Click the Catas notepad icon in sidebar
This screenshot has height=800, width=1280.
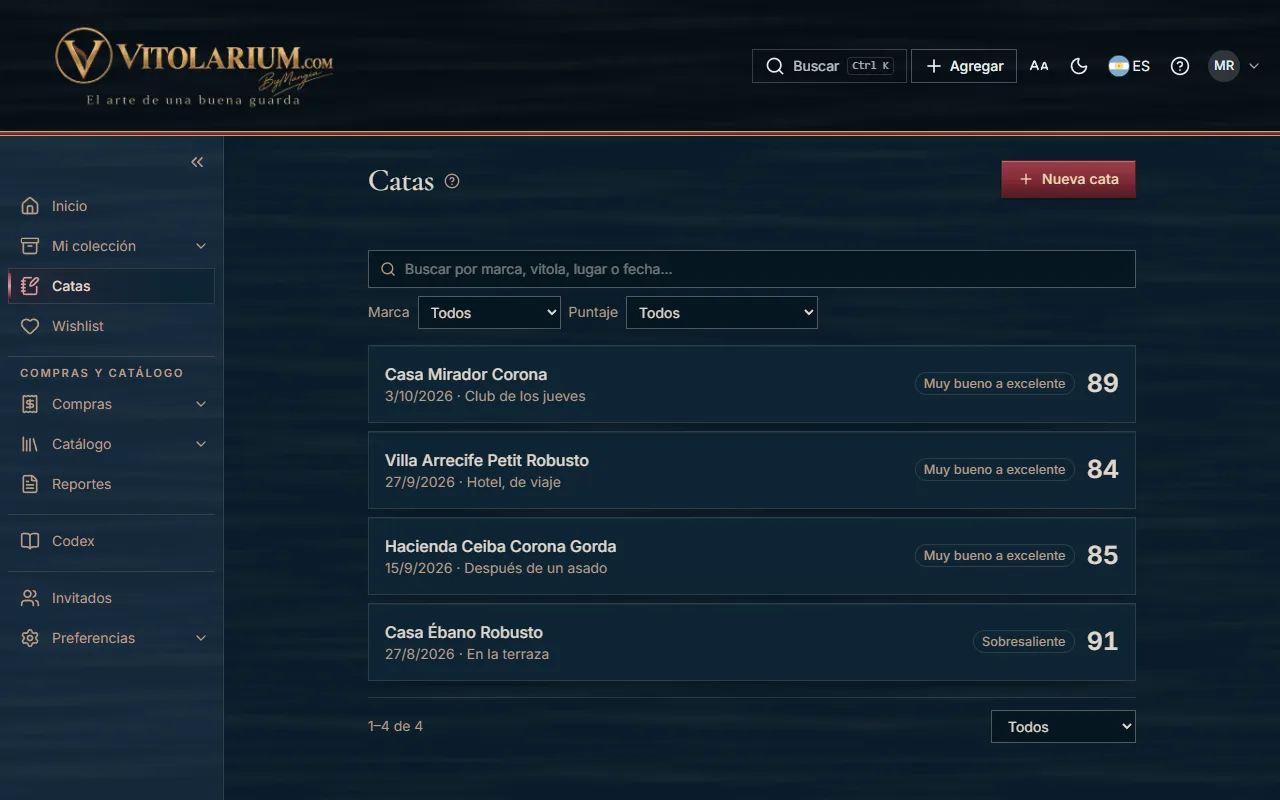(30, 286)
